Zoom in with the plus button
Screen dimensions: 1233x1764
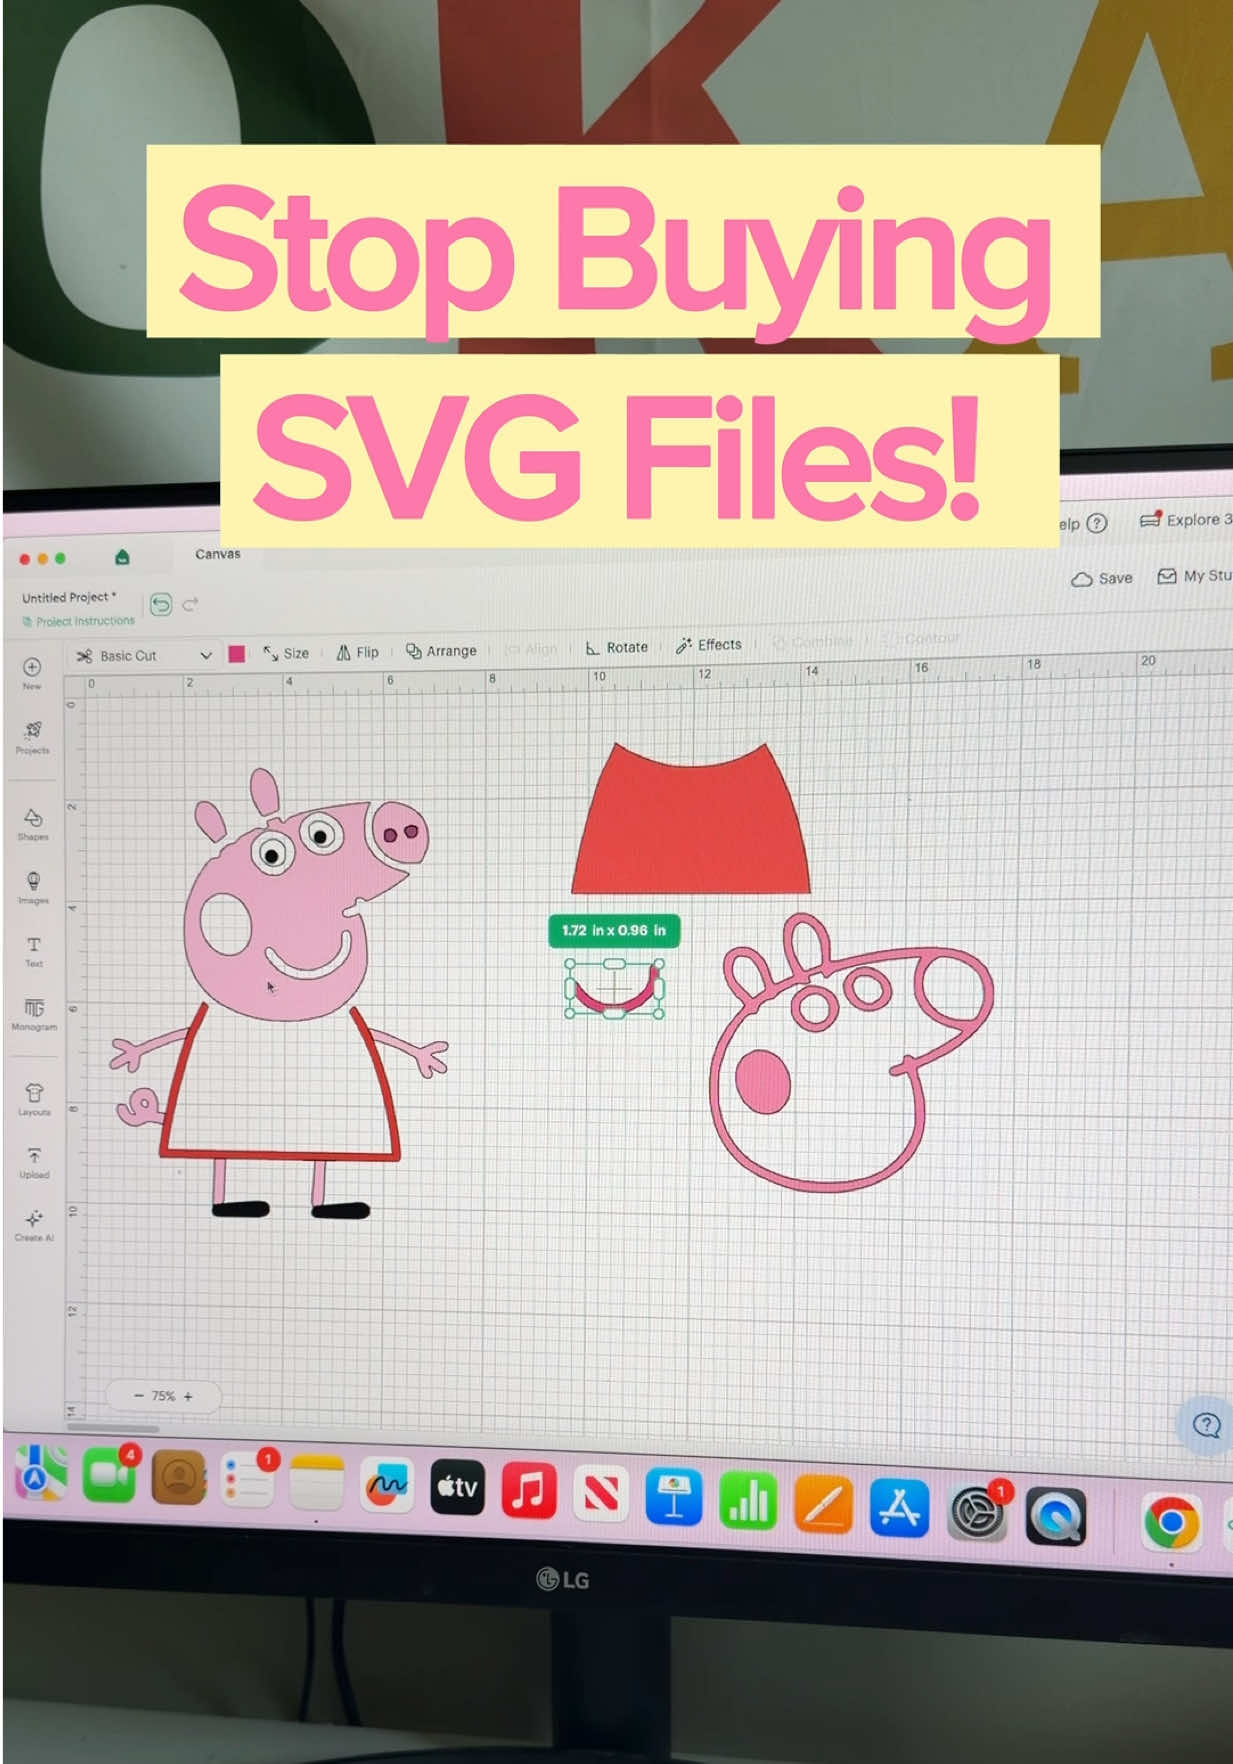point(188,1396)
